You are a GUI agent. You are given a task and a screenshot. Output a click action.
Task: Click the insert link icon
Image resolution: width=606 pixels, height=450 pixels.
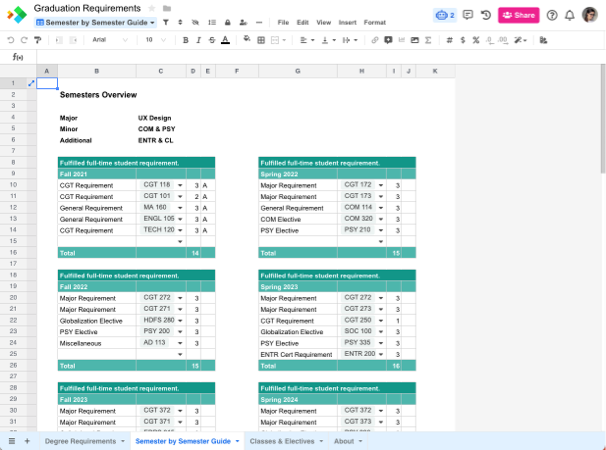[x=374, y=40]
